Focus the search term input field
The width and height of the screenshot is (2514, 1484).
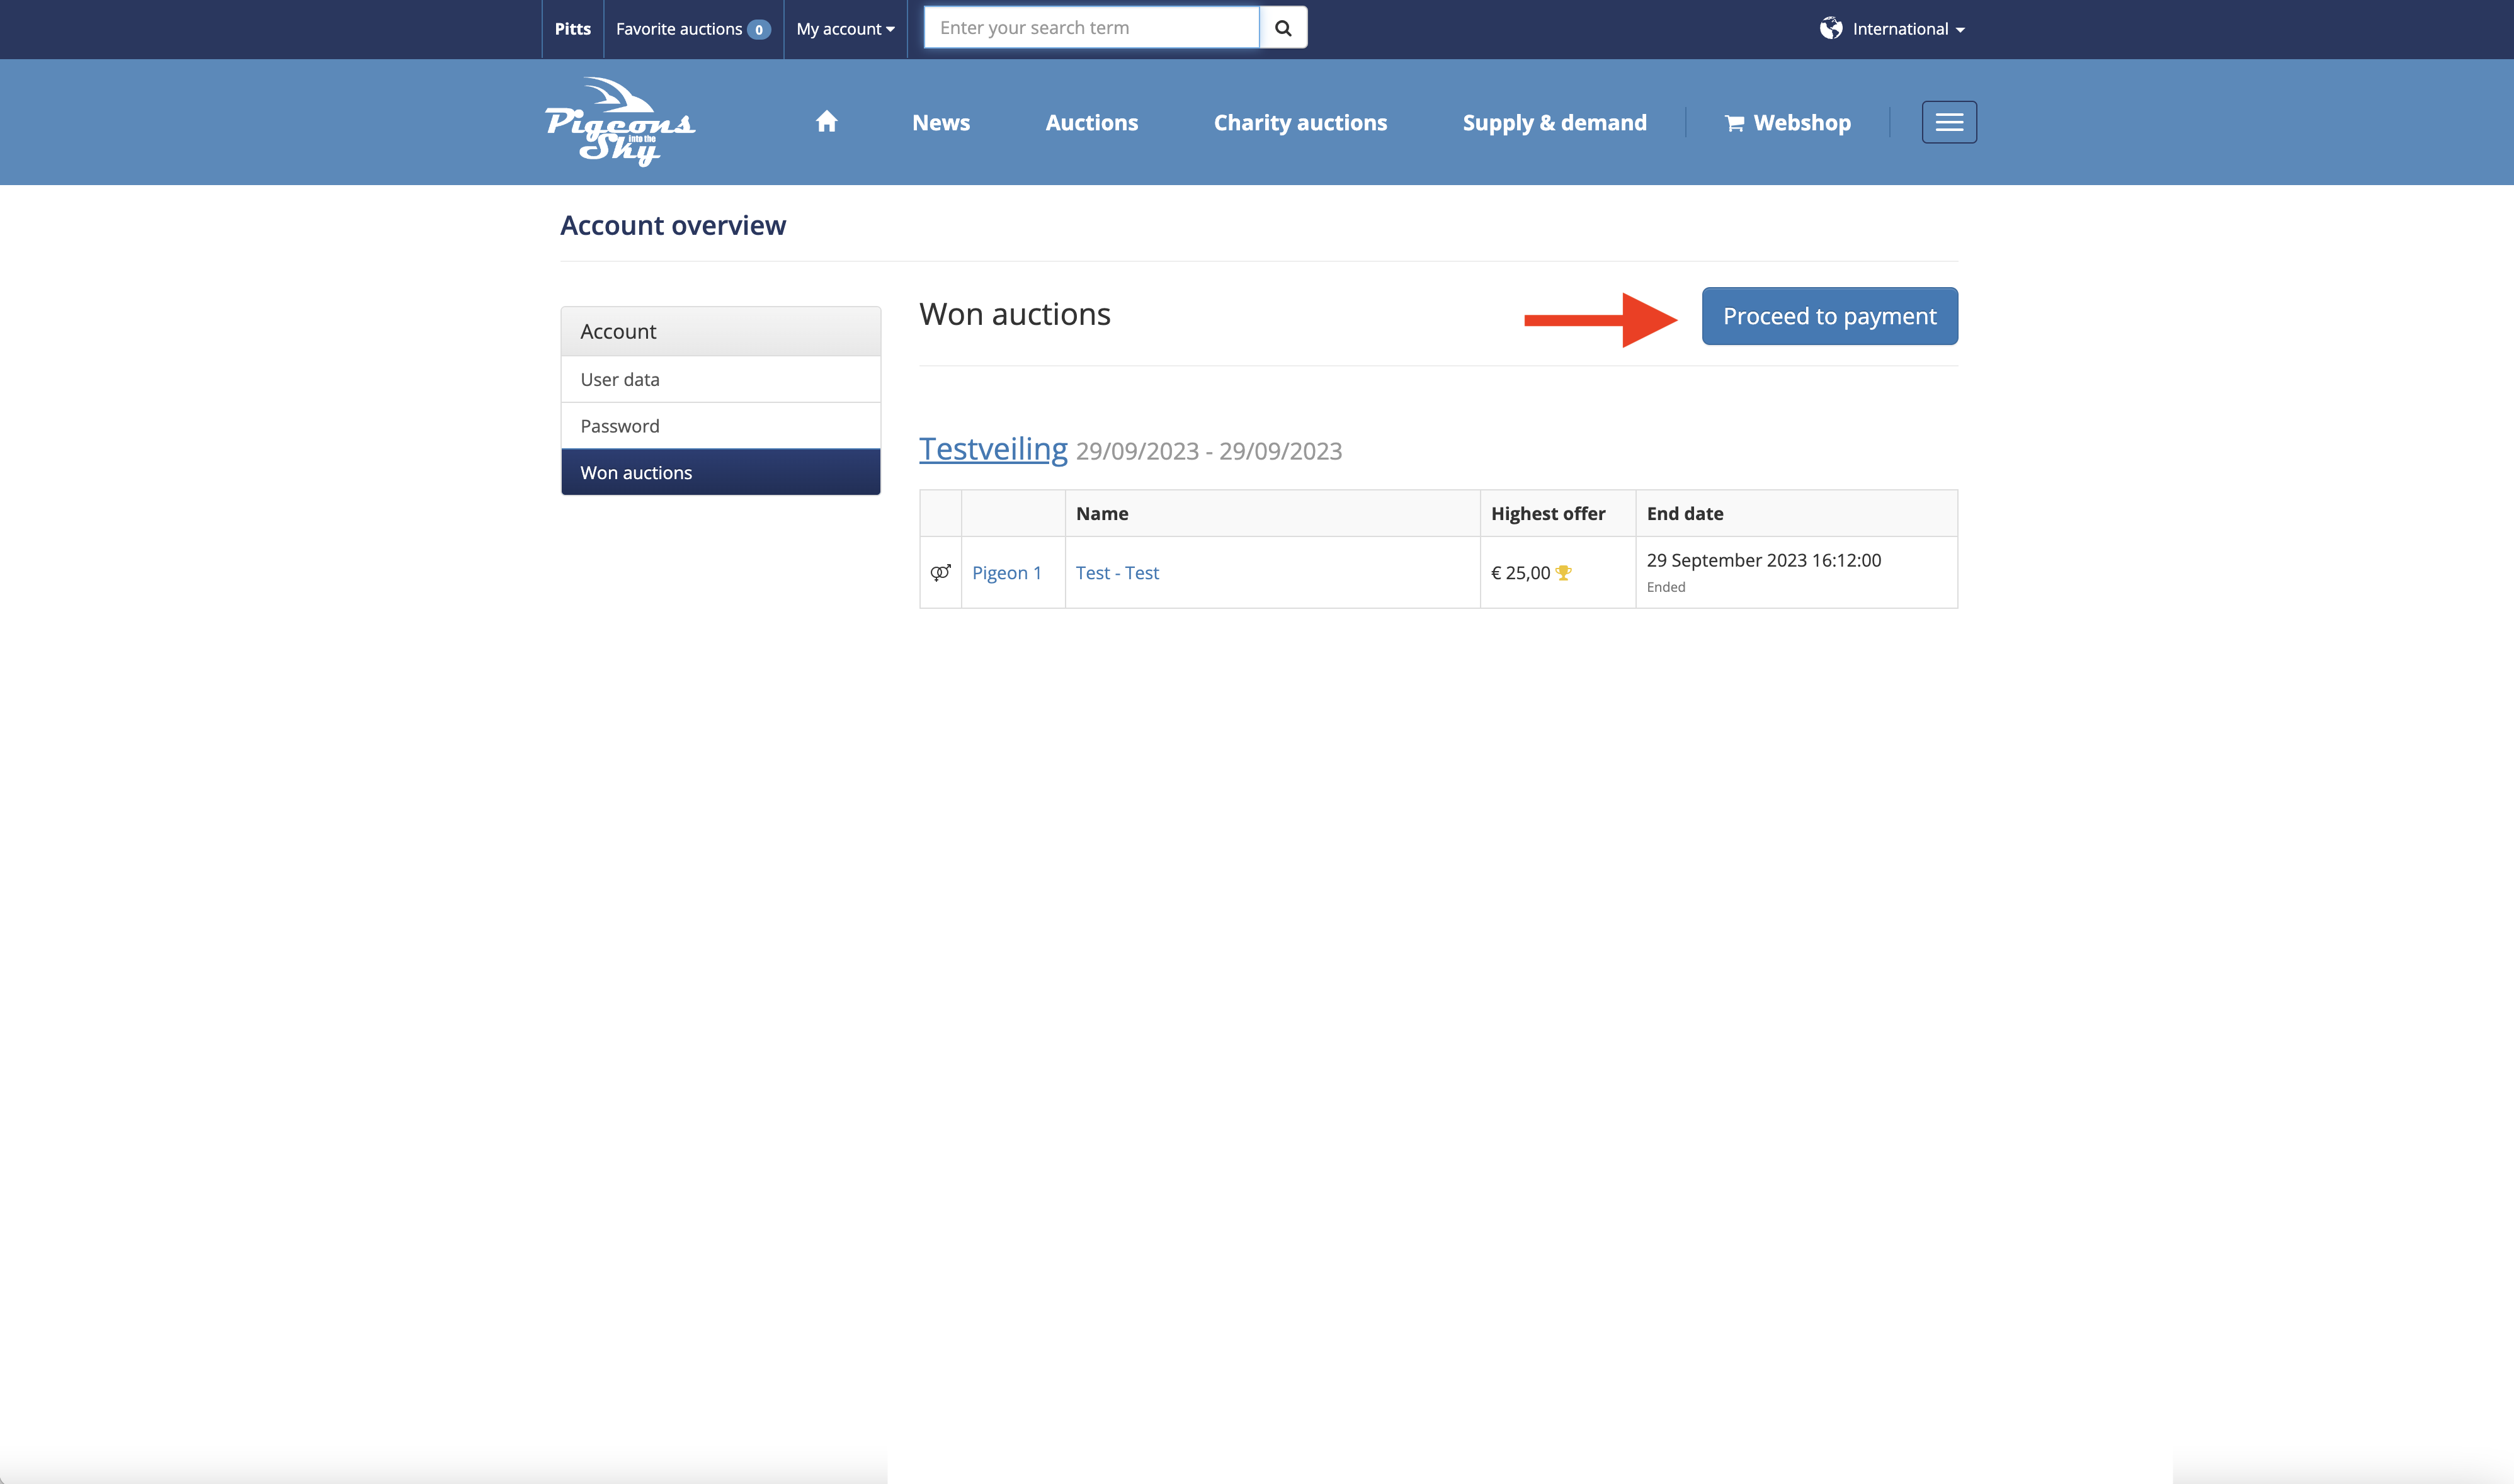point(1090,28)
